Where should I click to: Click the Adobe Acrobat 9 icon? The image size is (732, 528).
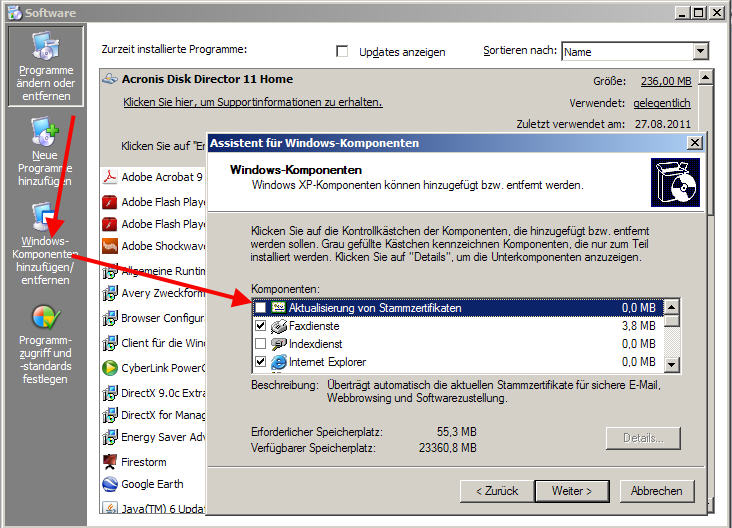pyautogui.click(x=110, y=177)
